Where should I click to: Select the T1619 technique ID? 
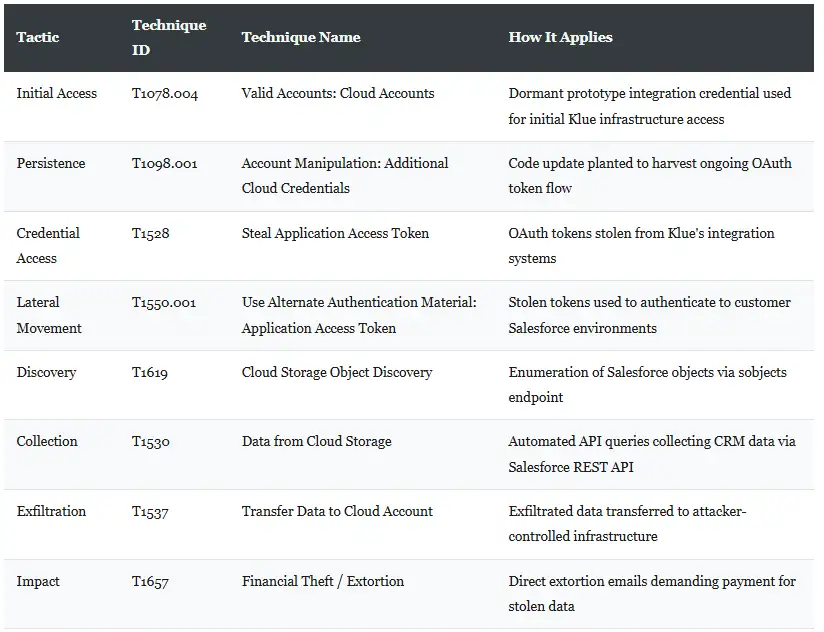[150, 372]
